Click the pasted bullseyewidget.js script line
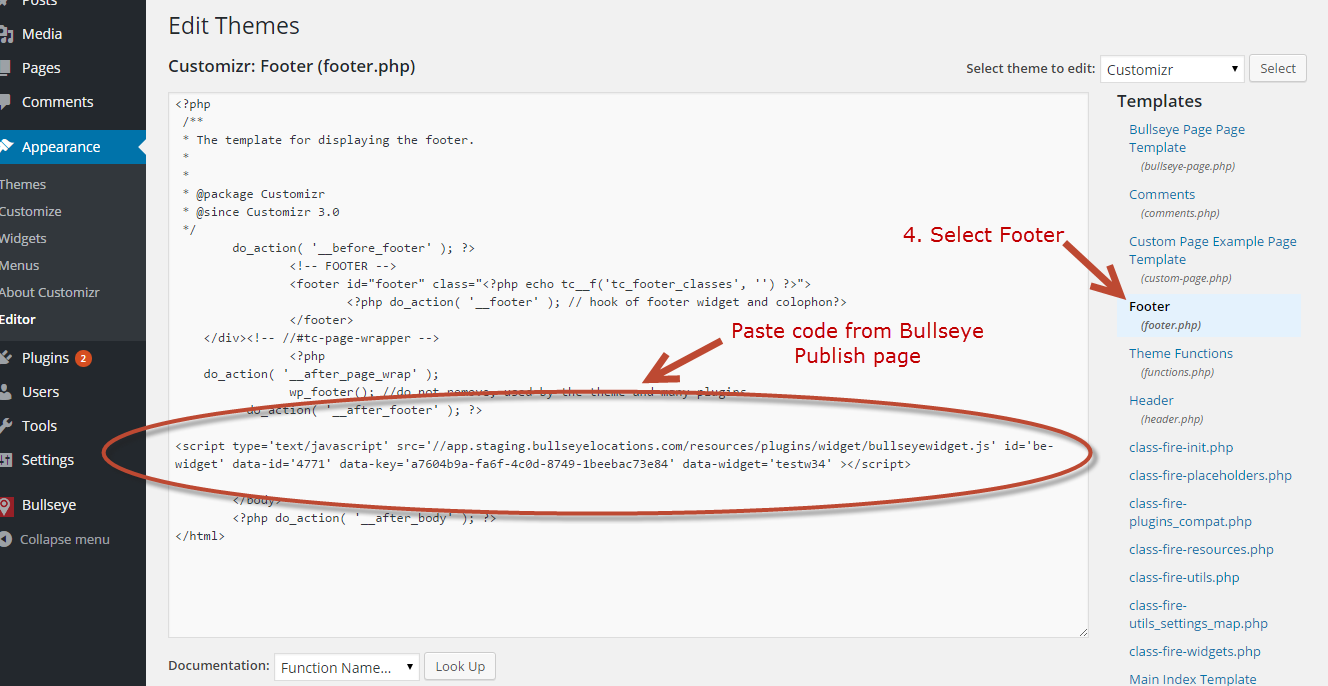1328x686 pixels. (614, 455)
